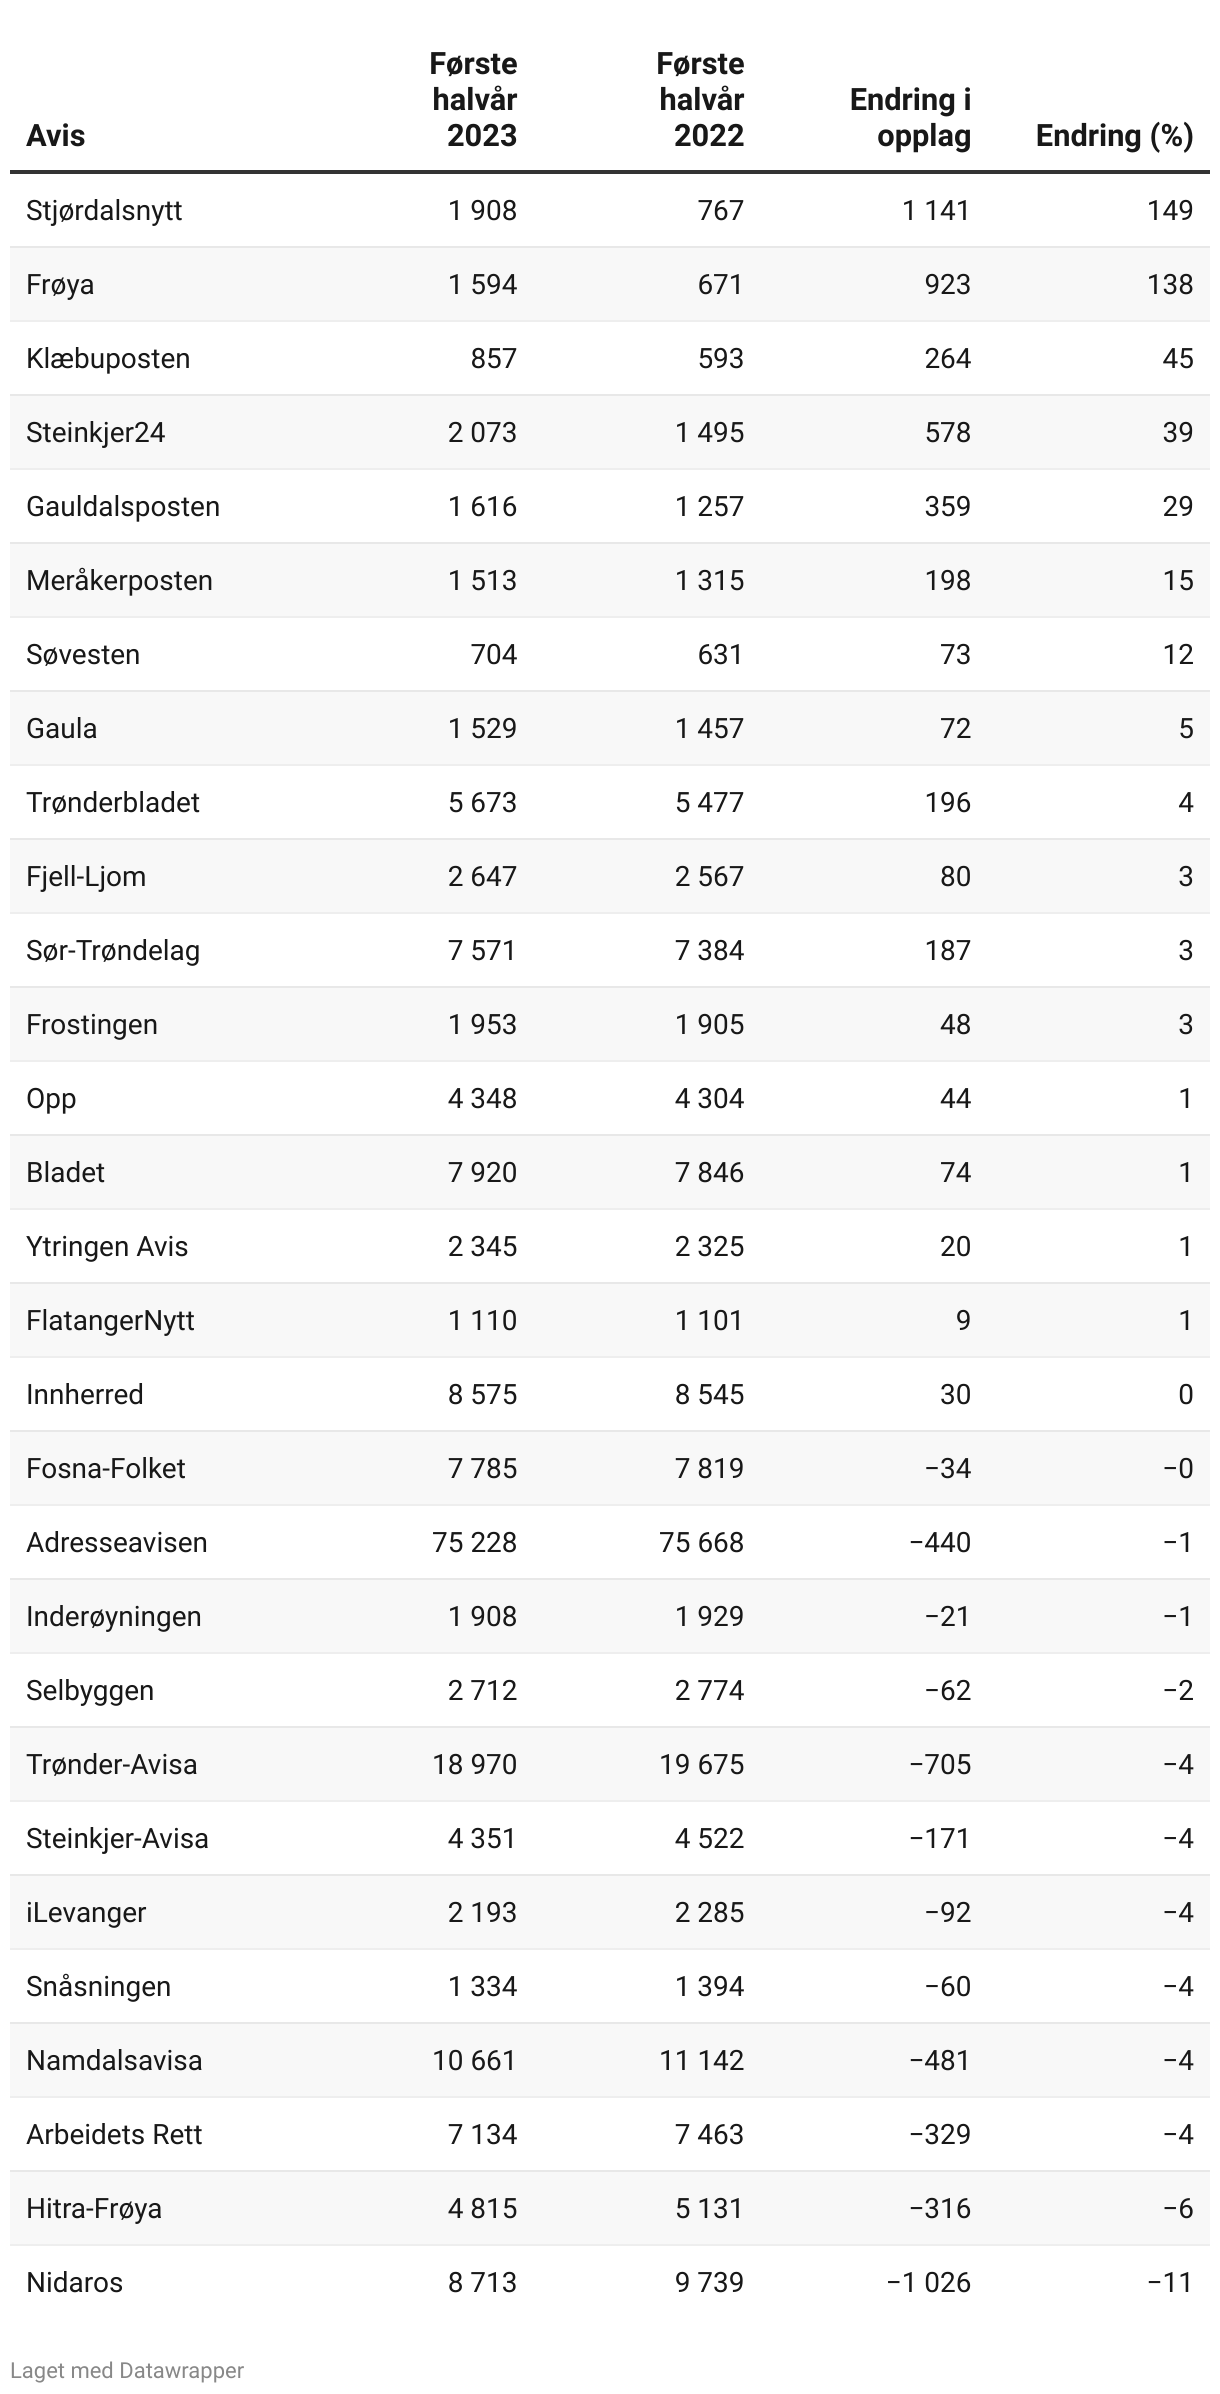Select the Stjørdalsnytt row name
The height and width of the screenshot is (2394, 1220).
104,211
